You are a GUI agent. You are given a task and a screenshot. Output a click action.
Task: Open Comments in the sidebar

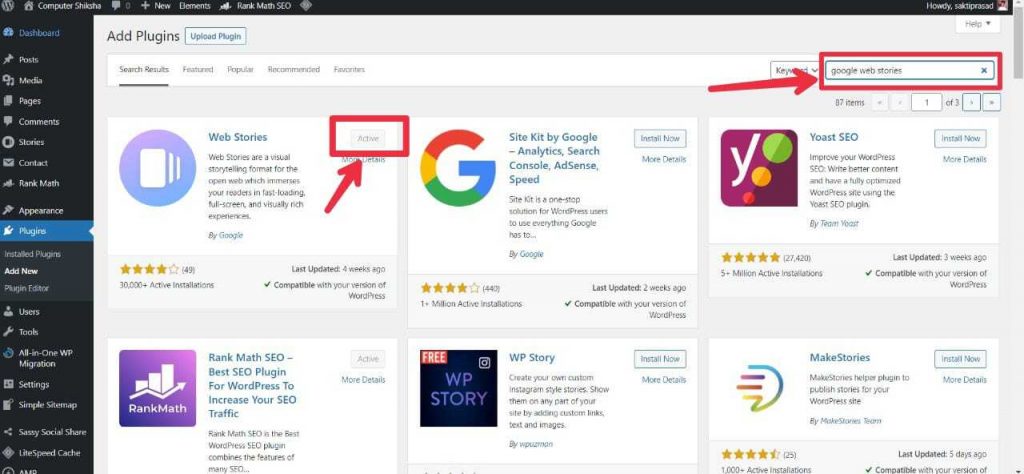pos(39,122)
